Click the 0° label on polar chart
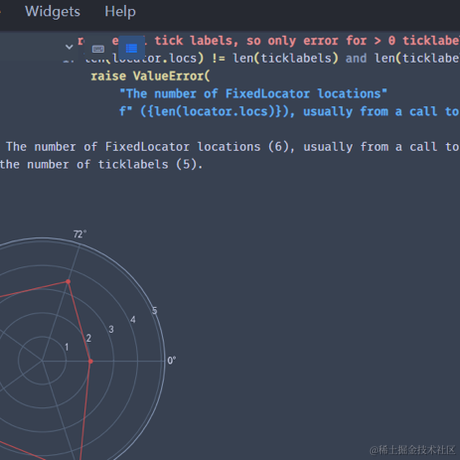 pos(172,360)
